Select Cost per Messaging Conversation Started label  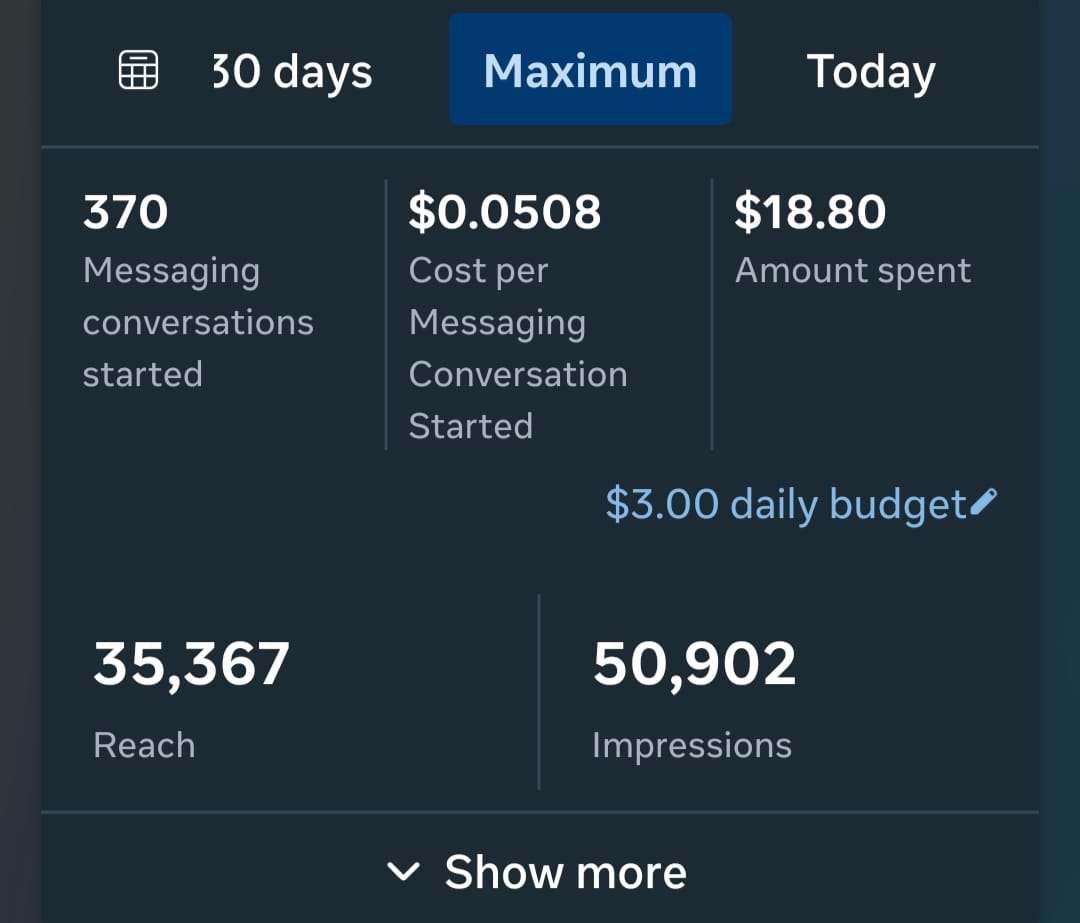point(517,348)
